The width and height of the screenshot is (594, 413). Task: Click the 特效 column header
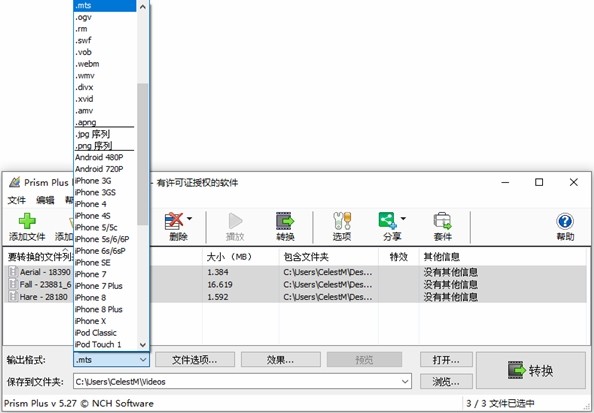399,257
